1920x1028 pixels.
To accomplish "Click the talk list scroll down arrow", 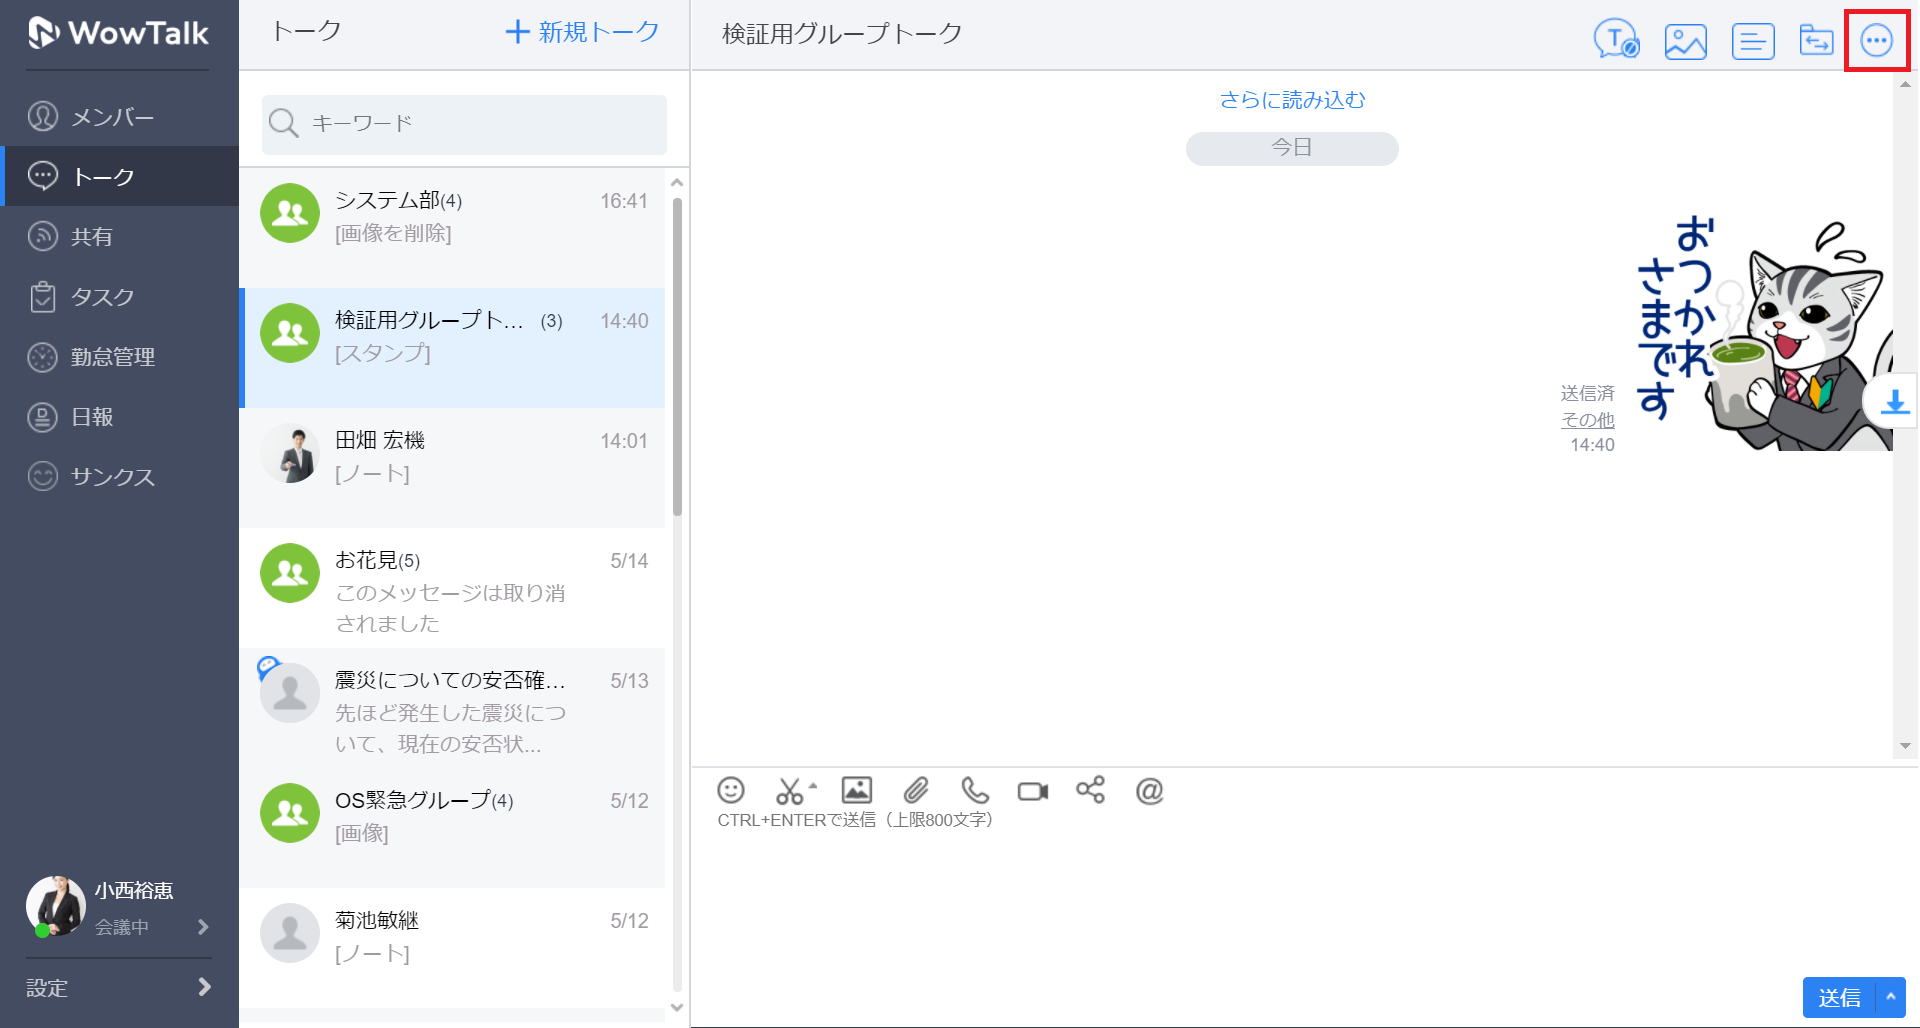I will pyautogui.click(x=677, y=1007).
